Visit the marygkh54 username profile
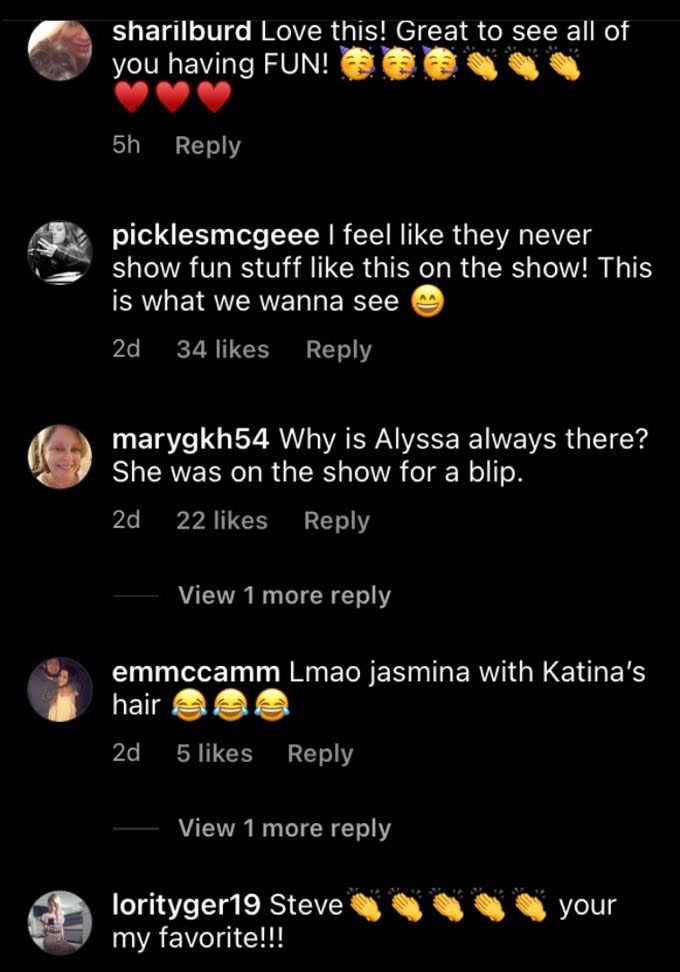This screenshot has height=972, width=680. (x=190, y=440)
